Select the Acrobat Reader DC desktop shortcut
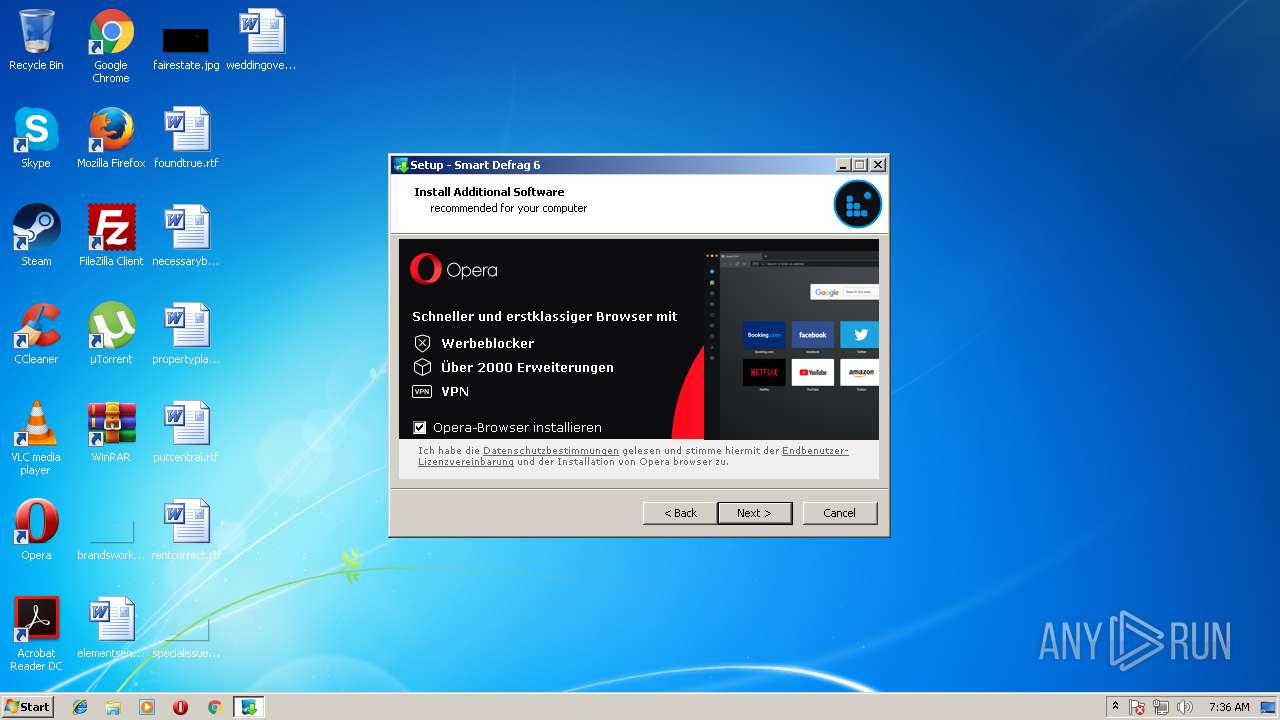Viewport: 1280px width, 720px height. [x=36, y=634]
